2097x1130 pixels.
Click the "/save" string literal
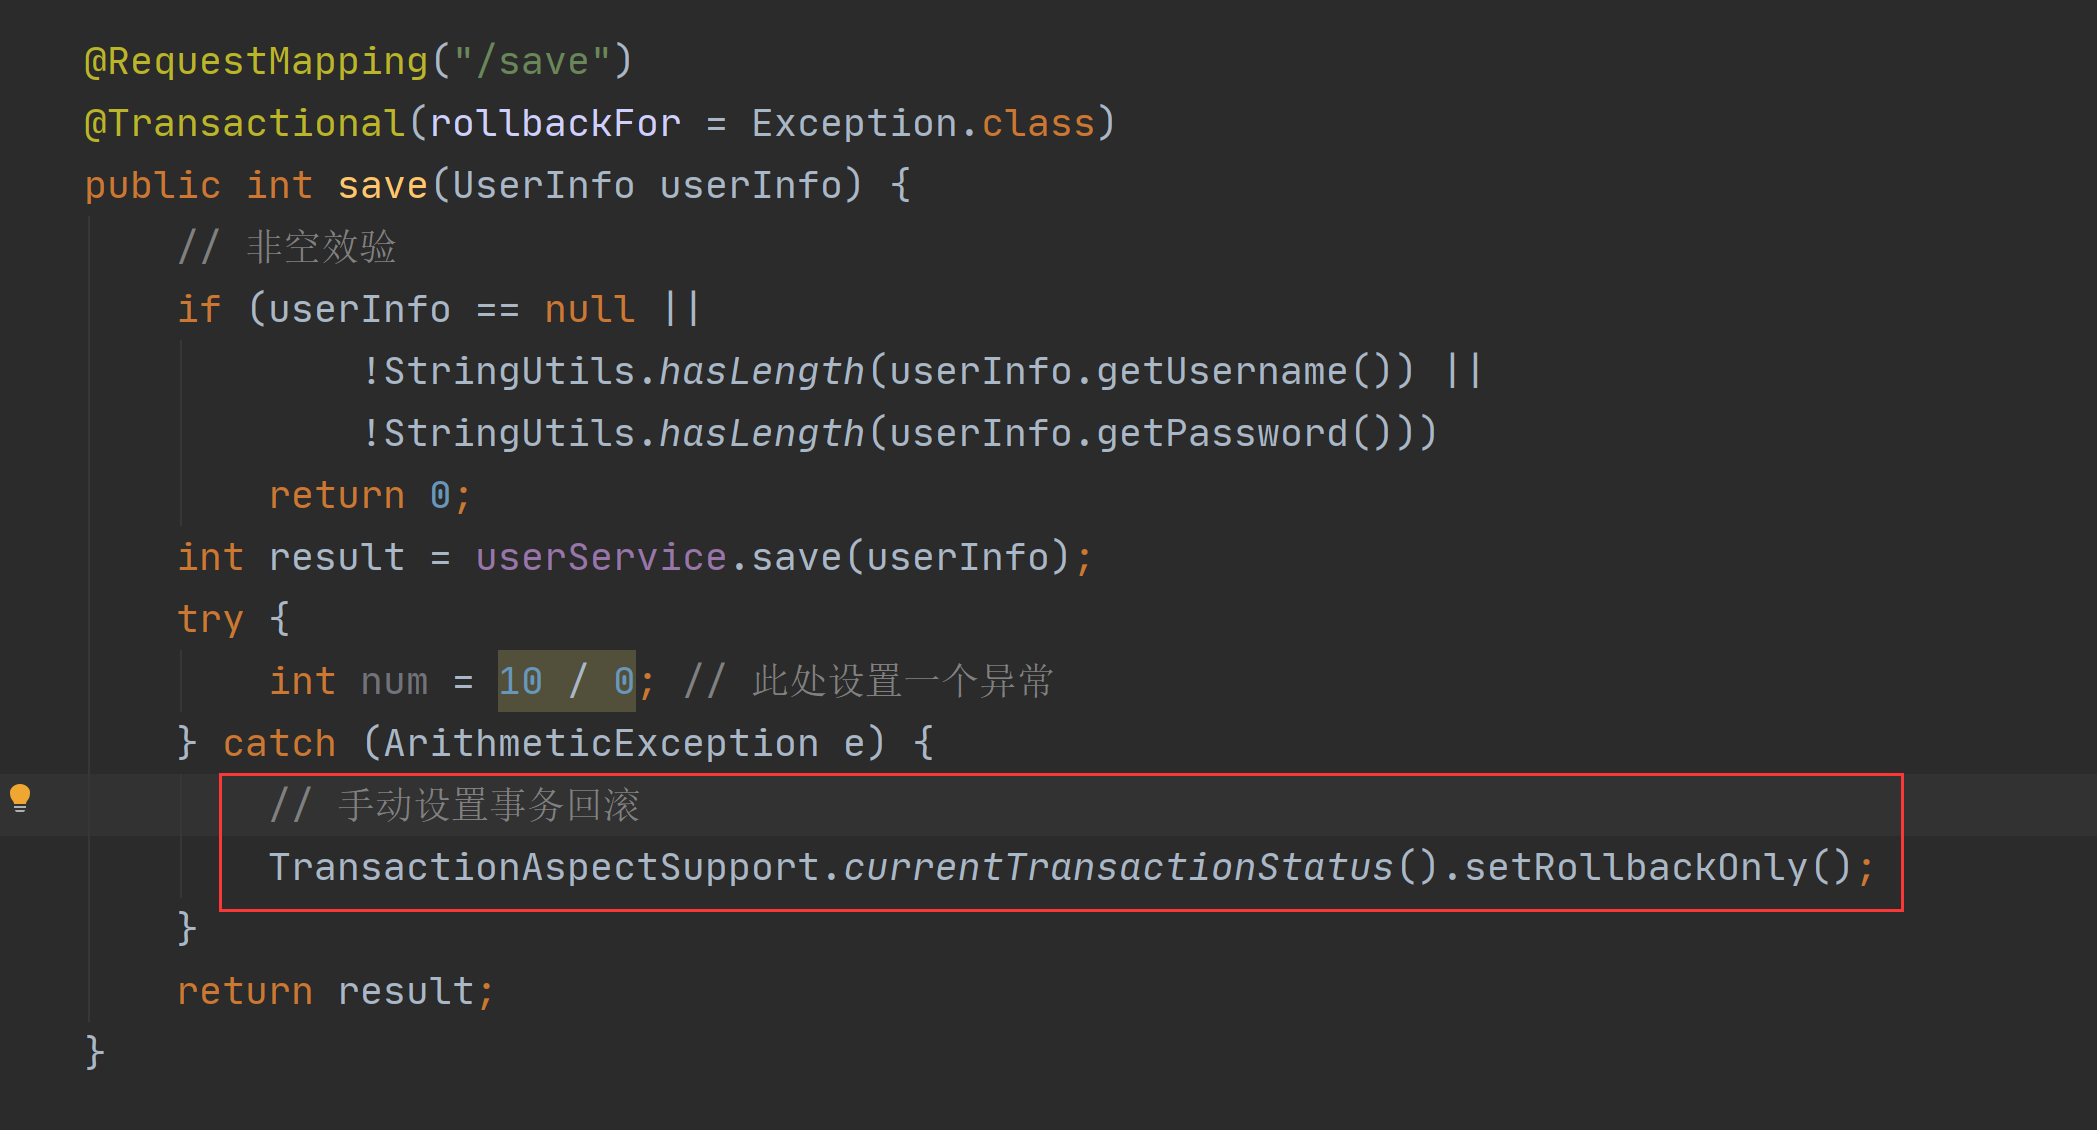[x=532, y=61]
